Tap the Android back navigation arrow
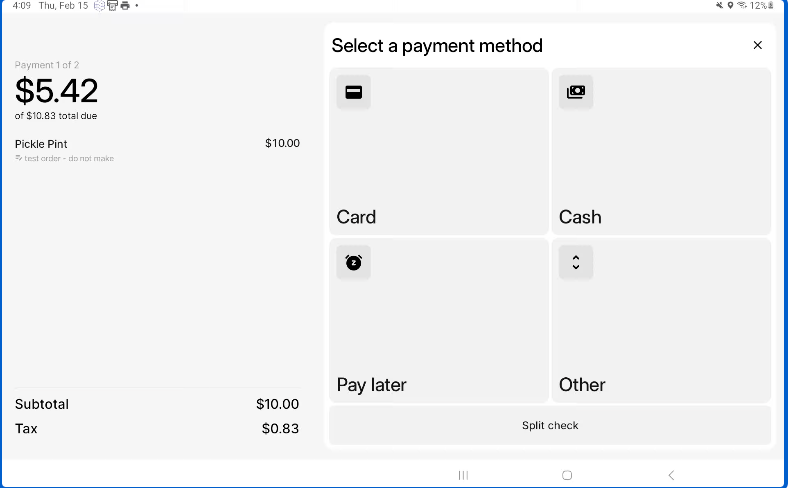The image size is (788, 488). tap(671, 475)
